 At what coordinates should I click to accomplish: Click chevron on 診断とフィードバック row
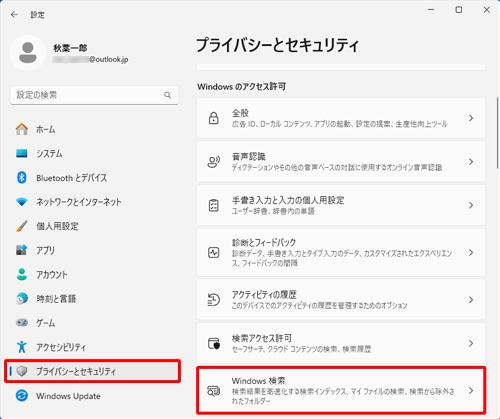(471, 253)
